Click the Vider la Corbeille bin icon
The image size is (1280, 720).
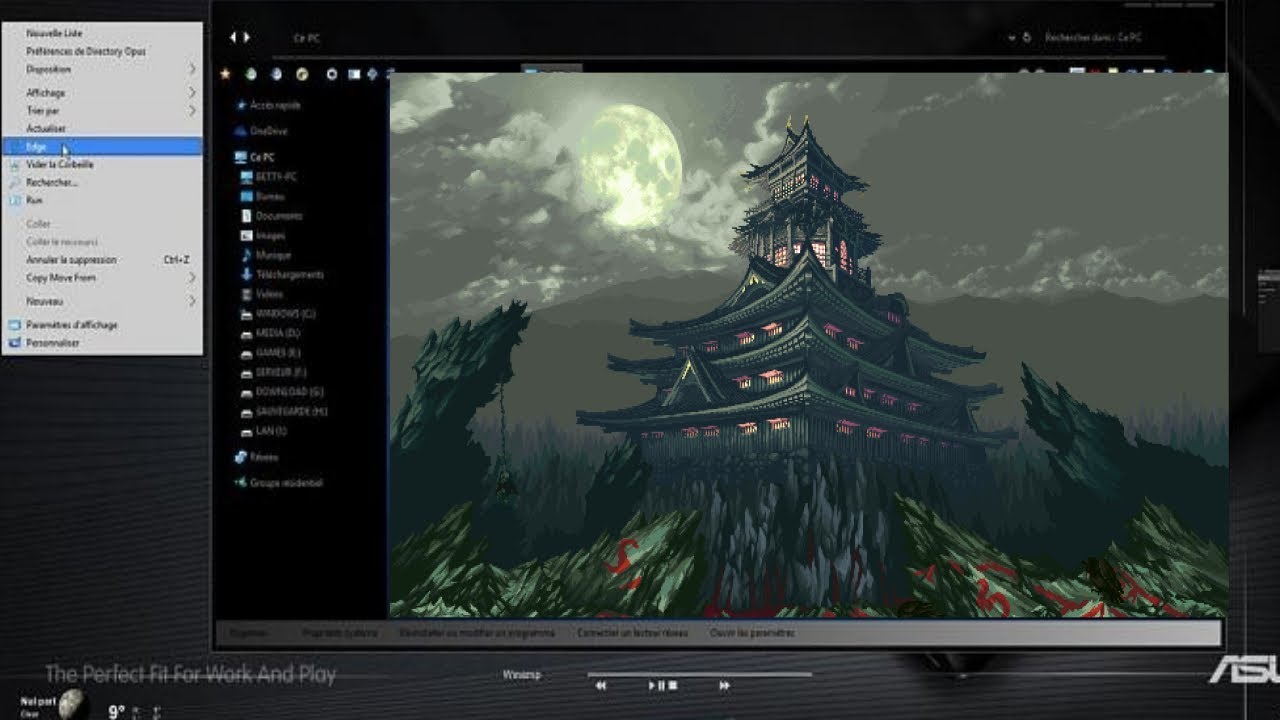click(x=14, y=165)
